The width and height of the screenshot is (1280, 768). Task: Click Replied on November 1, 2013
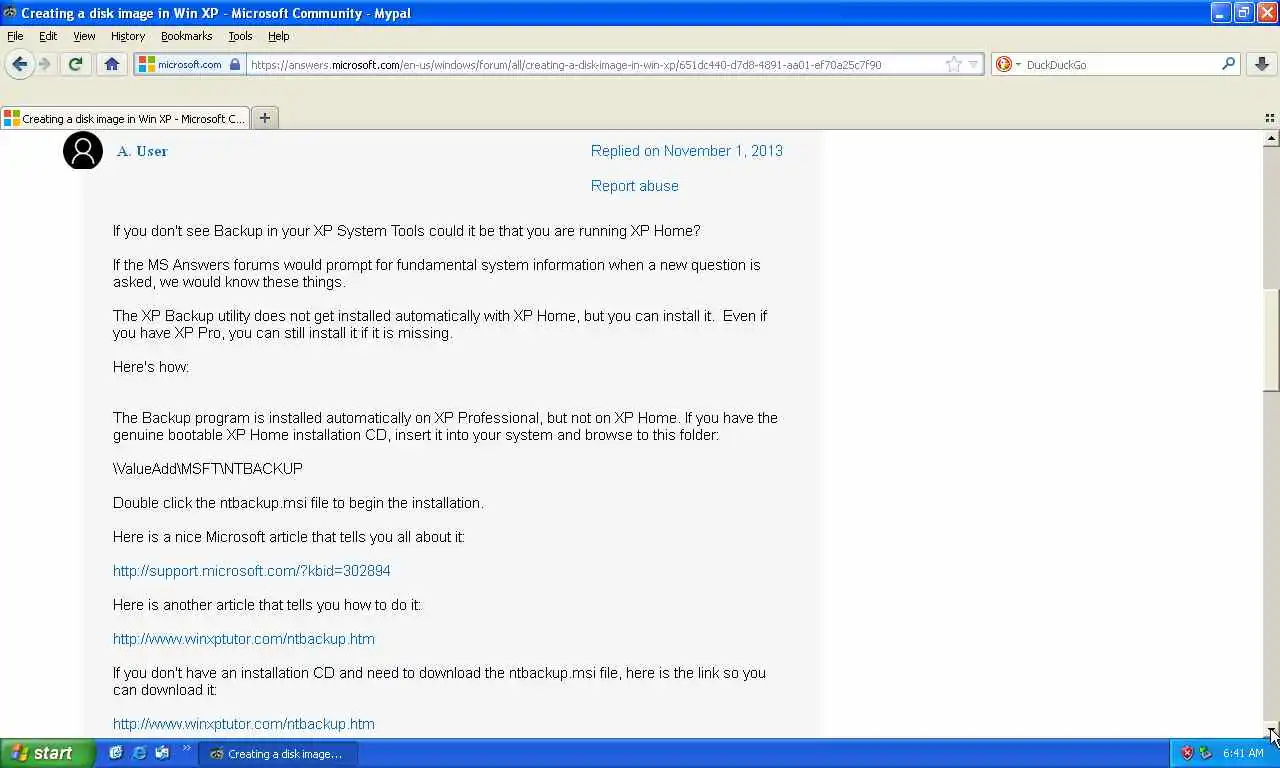tap(686, 151)
